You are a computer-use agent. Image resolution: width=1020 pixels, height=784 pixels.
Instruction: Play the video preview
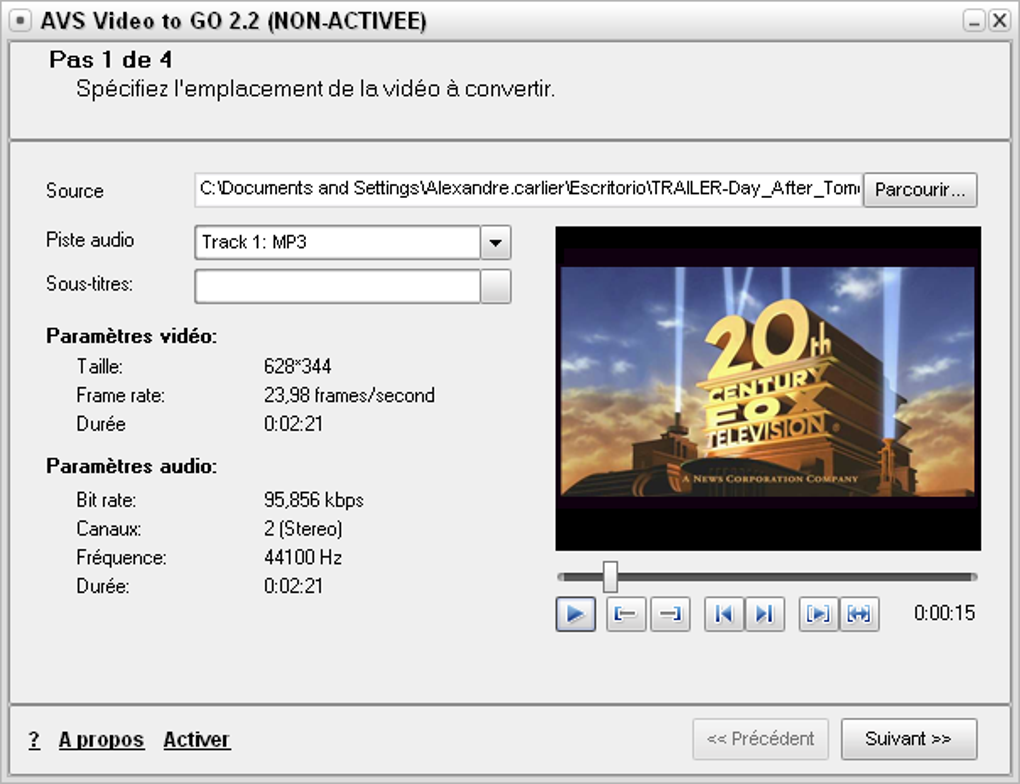[575, 614]
